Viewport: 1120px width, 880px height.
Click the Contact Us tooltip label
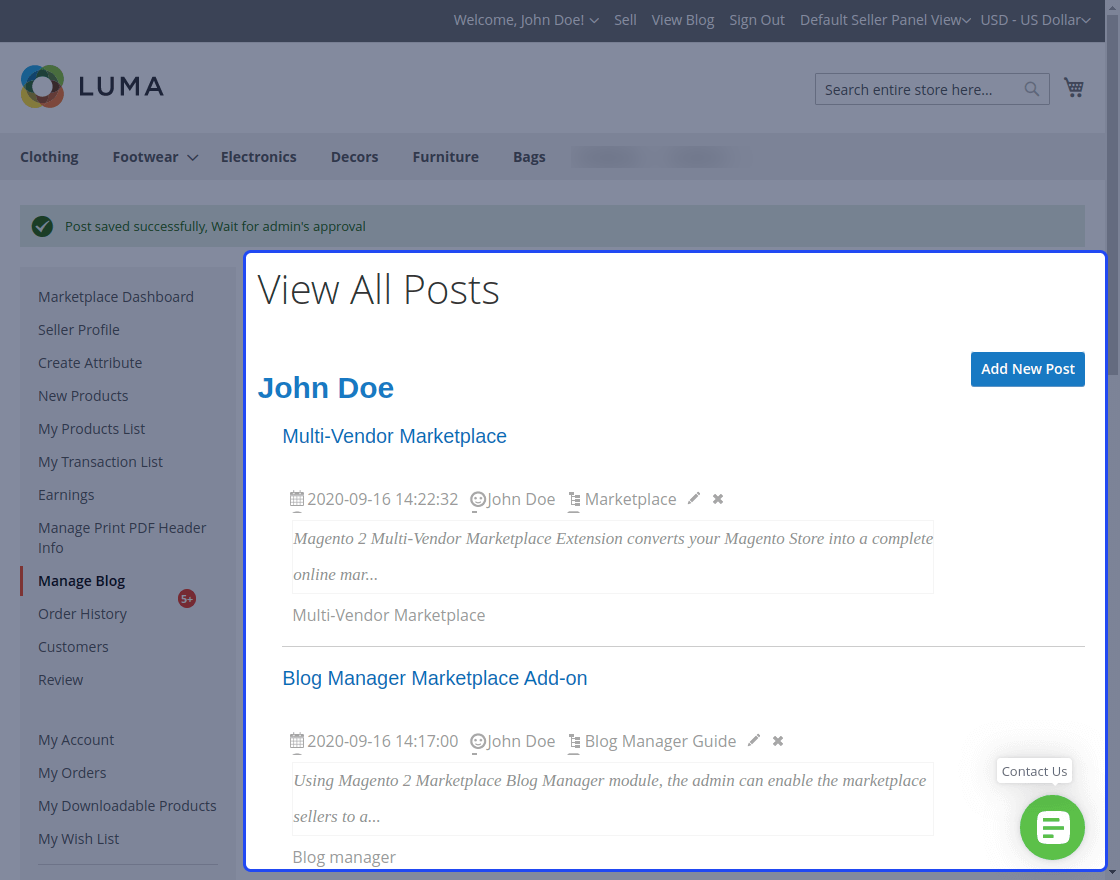1034,771
